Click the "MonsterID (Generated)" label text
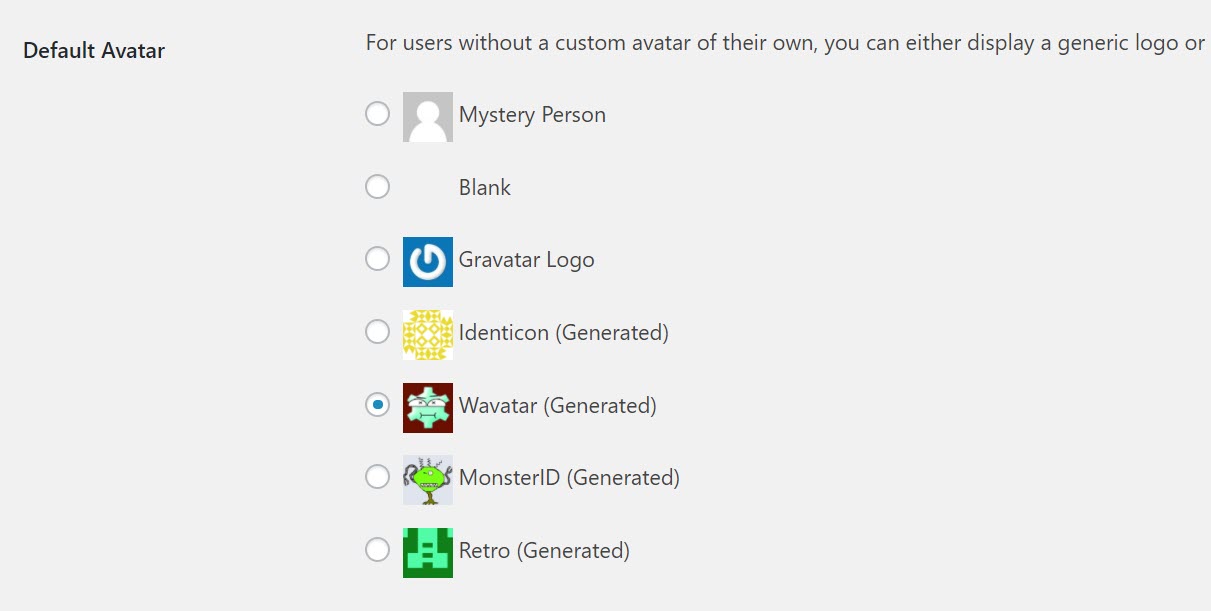 click(569, 478)
